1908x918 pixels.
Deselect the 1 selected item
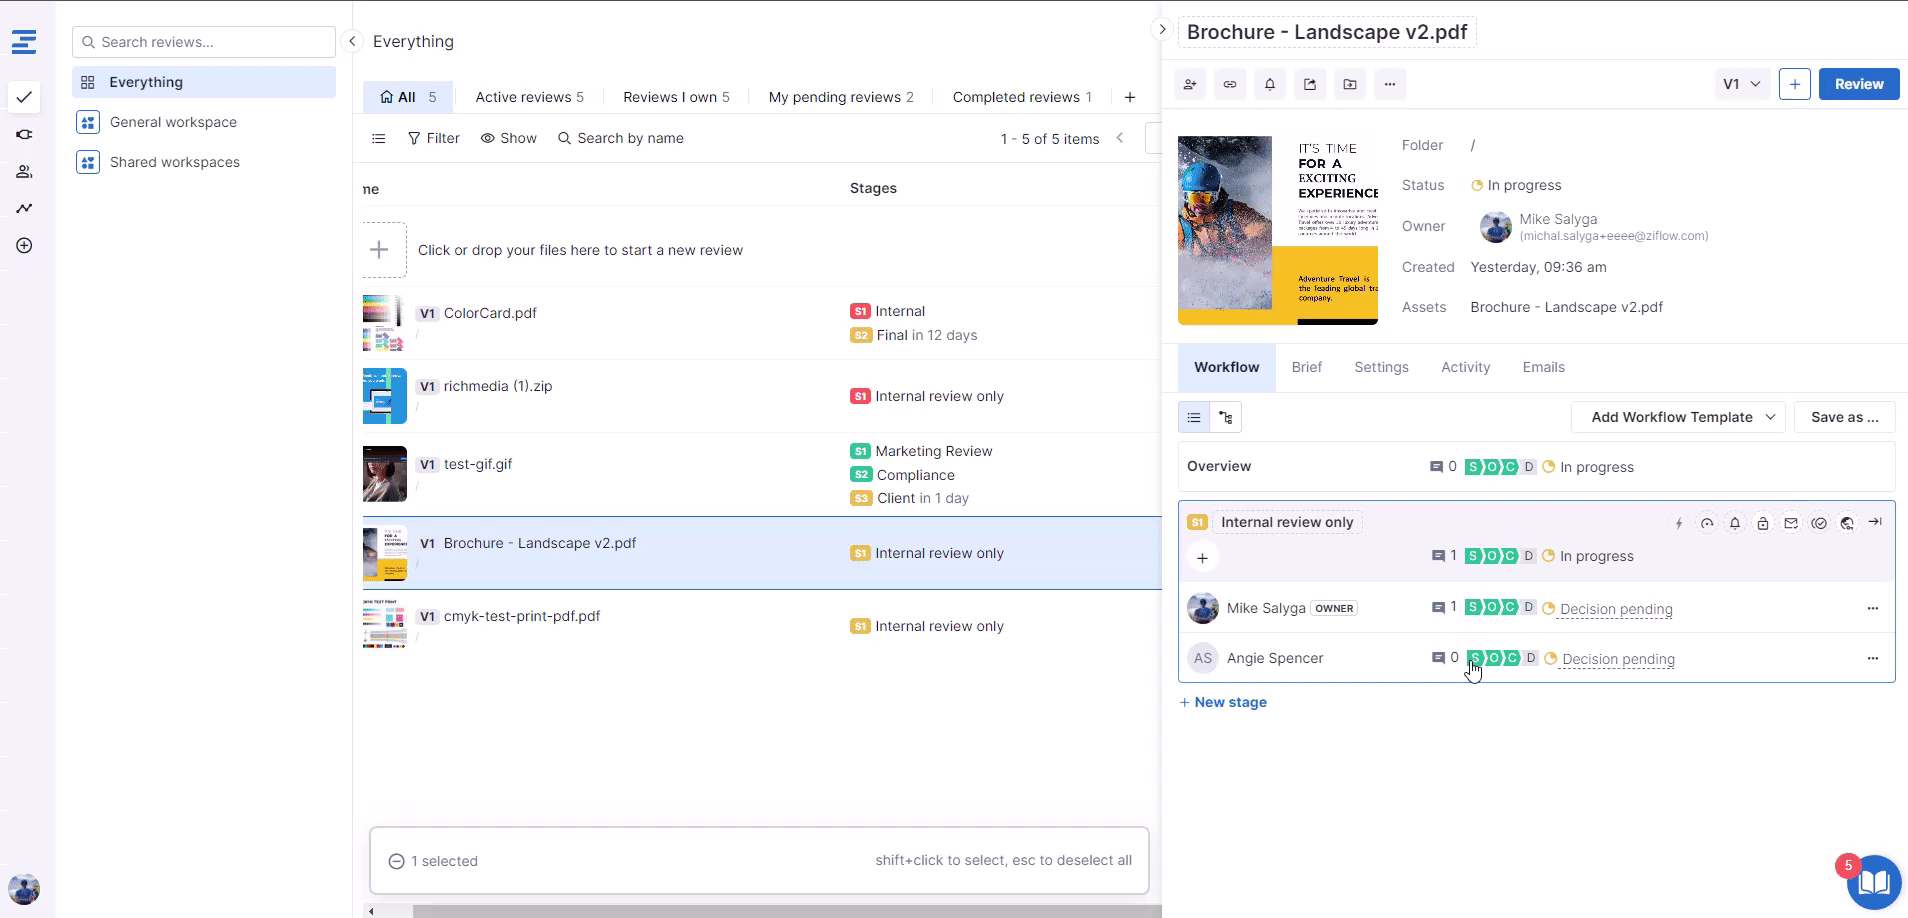tap(396, 861)
